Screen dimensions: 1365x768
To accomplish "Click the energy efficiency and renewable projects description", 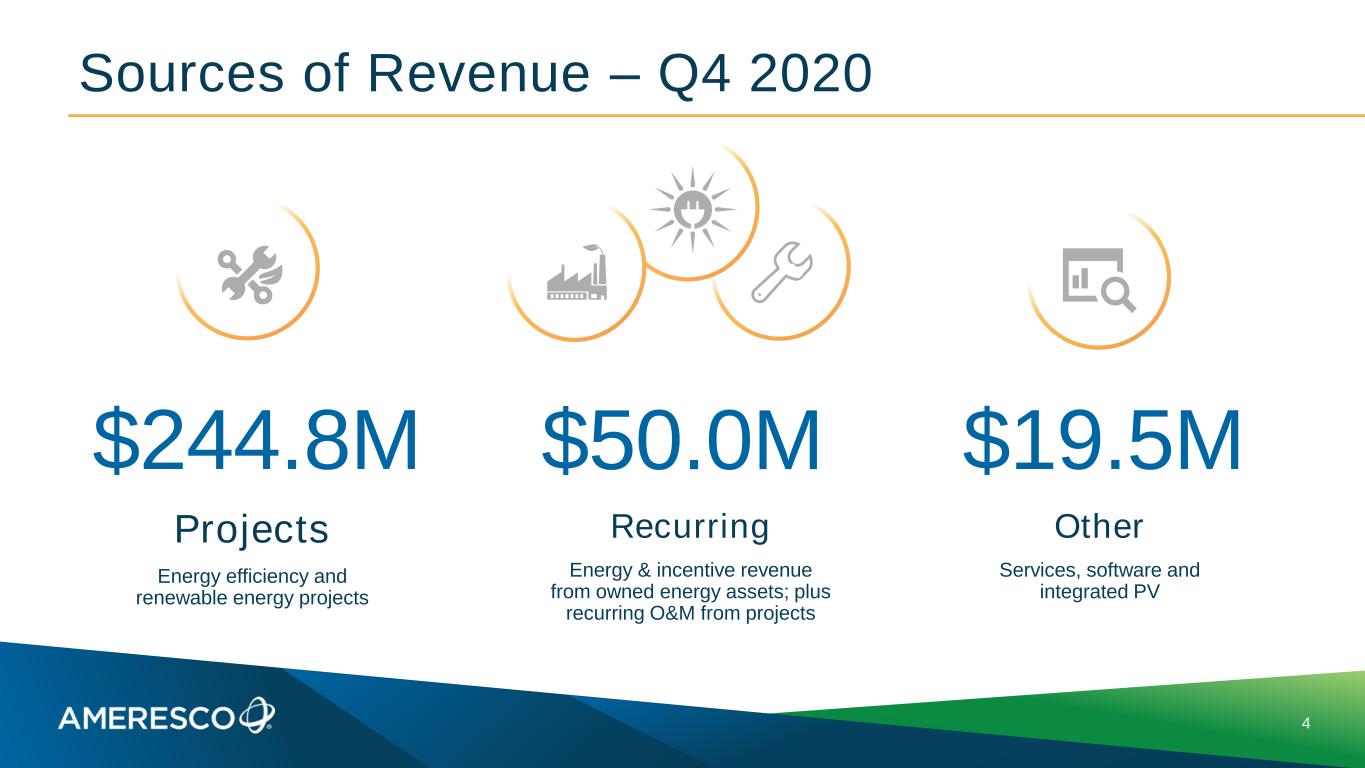I will 252,587.
